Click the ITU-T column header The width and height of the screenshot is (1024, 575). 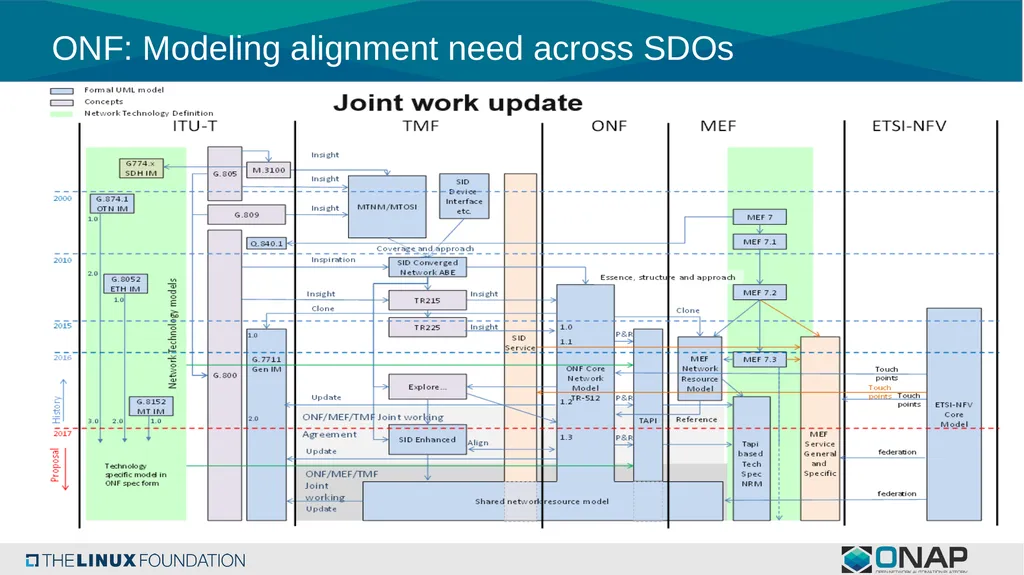point(195,125)
